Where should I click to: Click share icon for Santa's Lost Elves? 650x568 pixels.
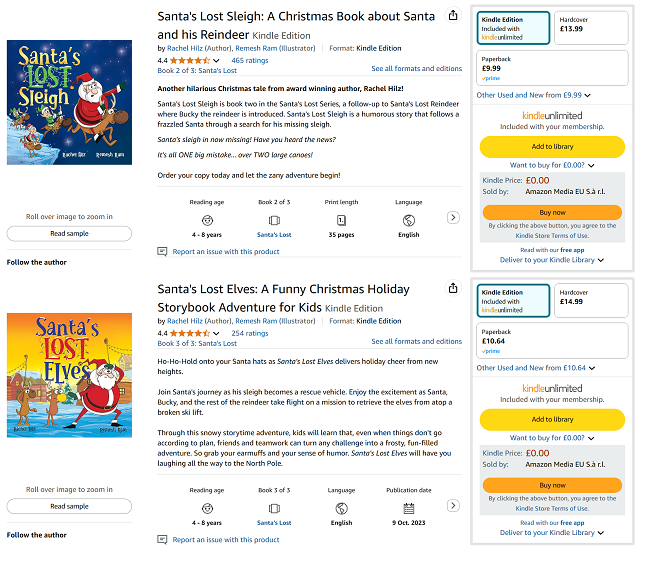click(x=454, y=289)
